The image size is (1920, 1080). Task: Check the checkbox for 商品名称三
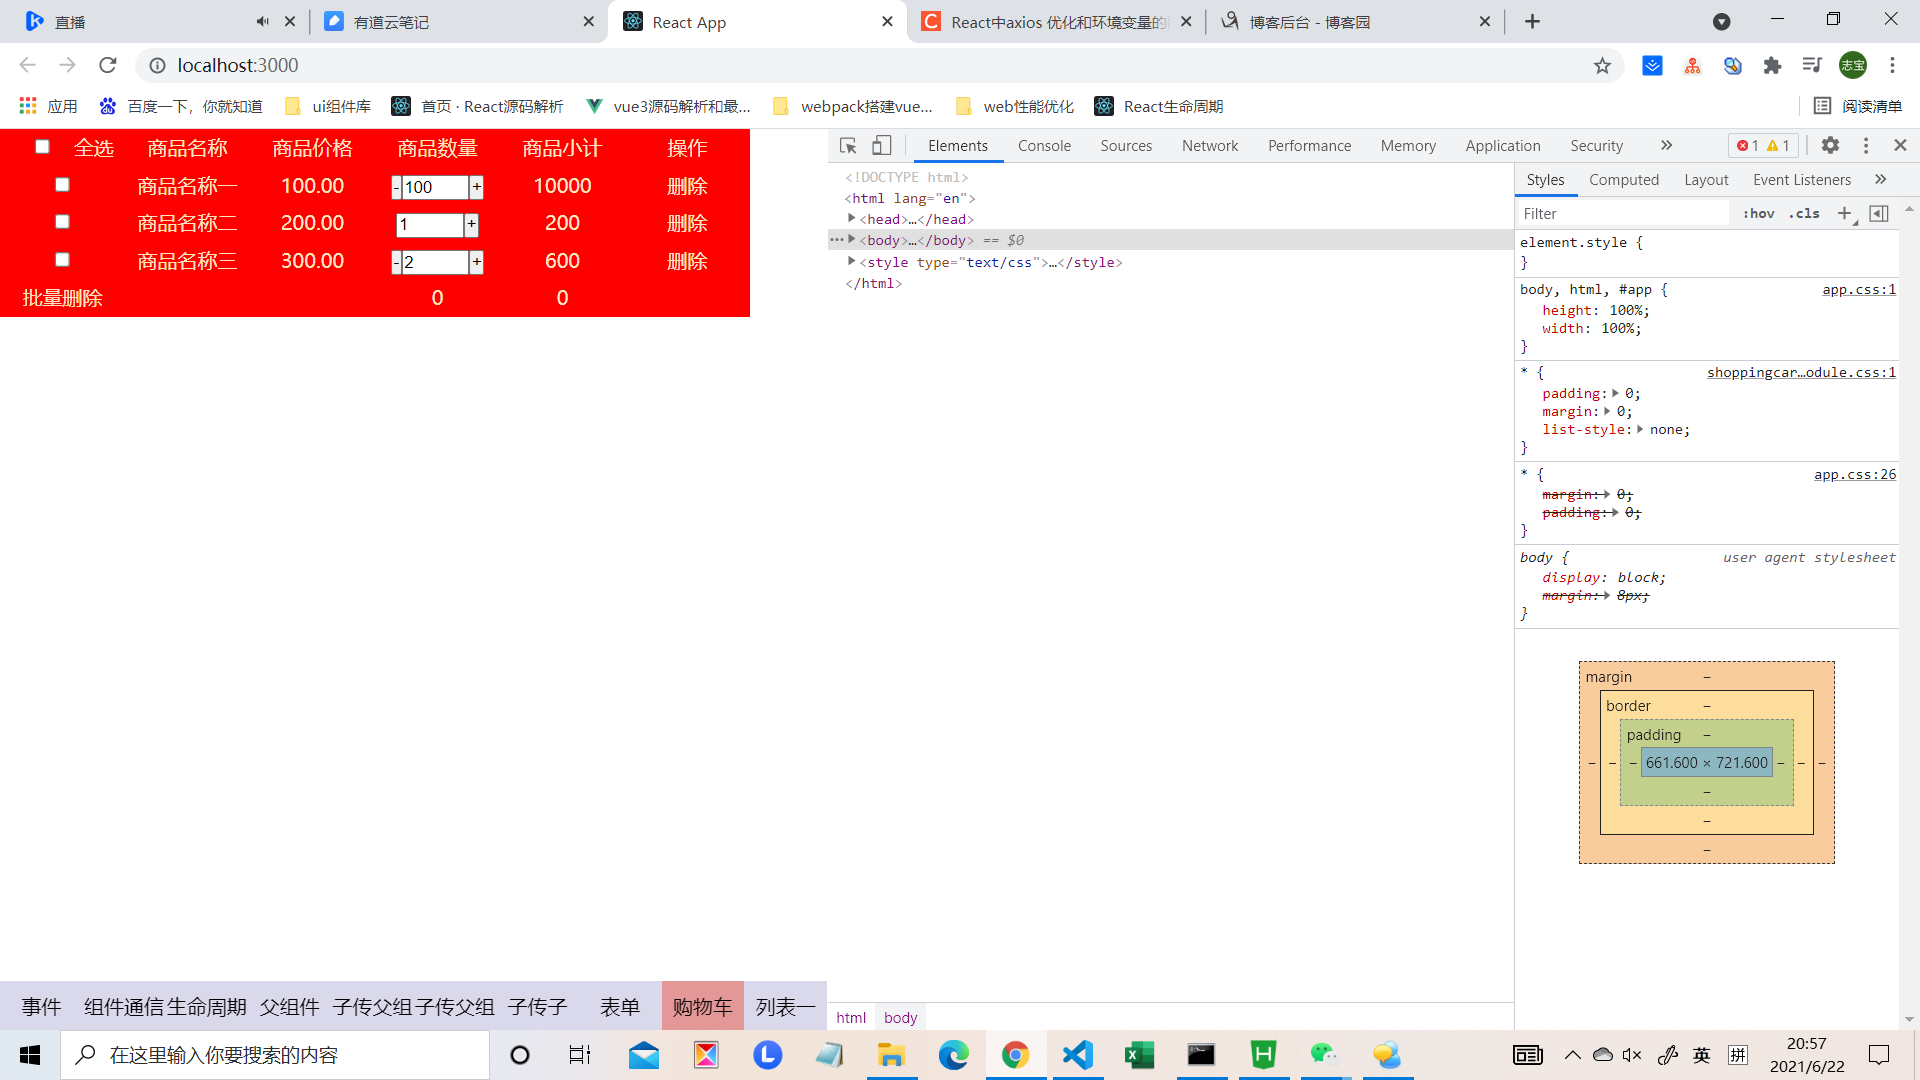62,260
